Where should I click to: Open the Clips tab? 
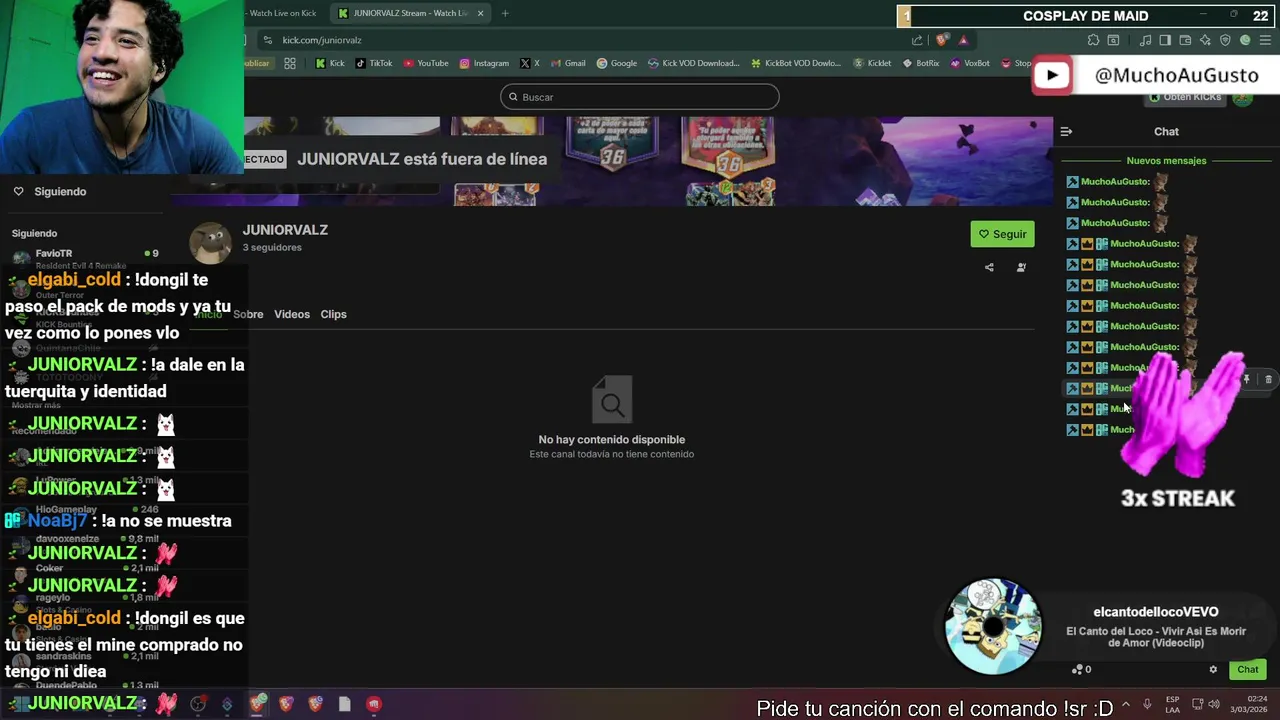pyautogui.click(x=333, y=314)
